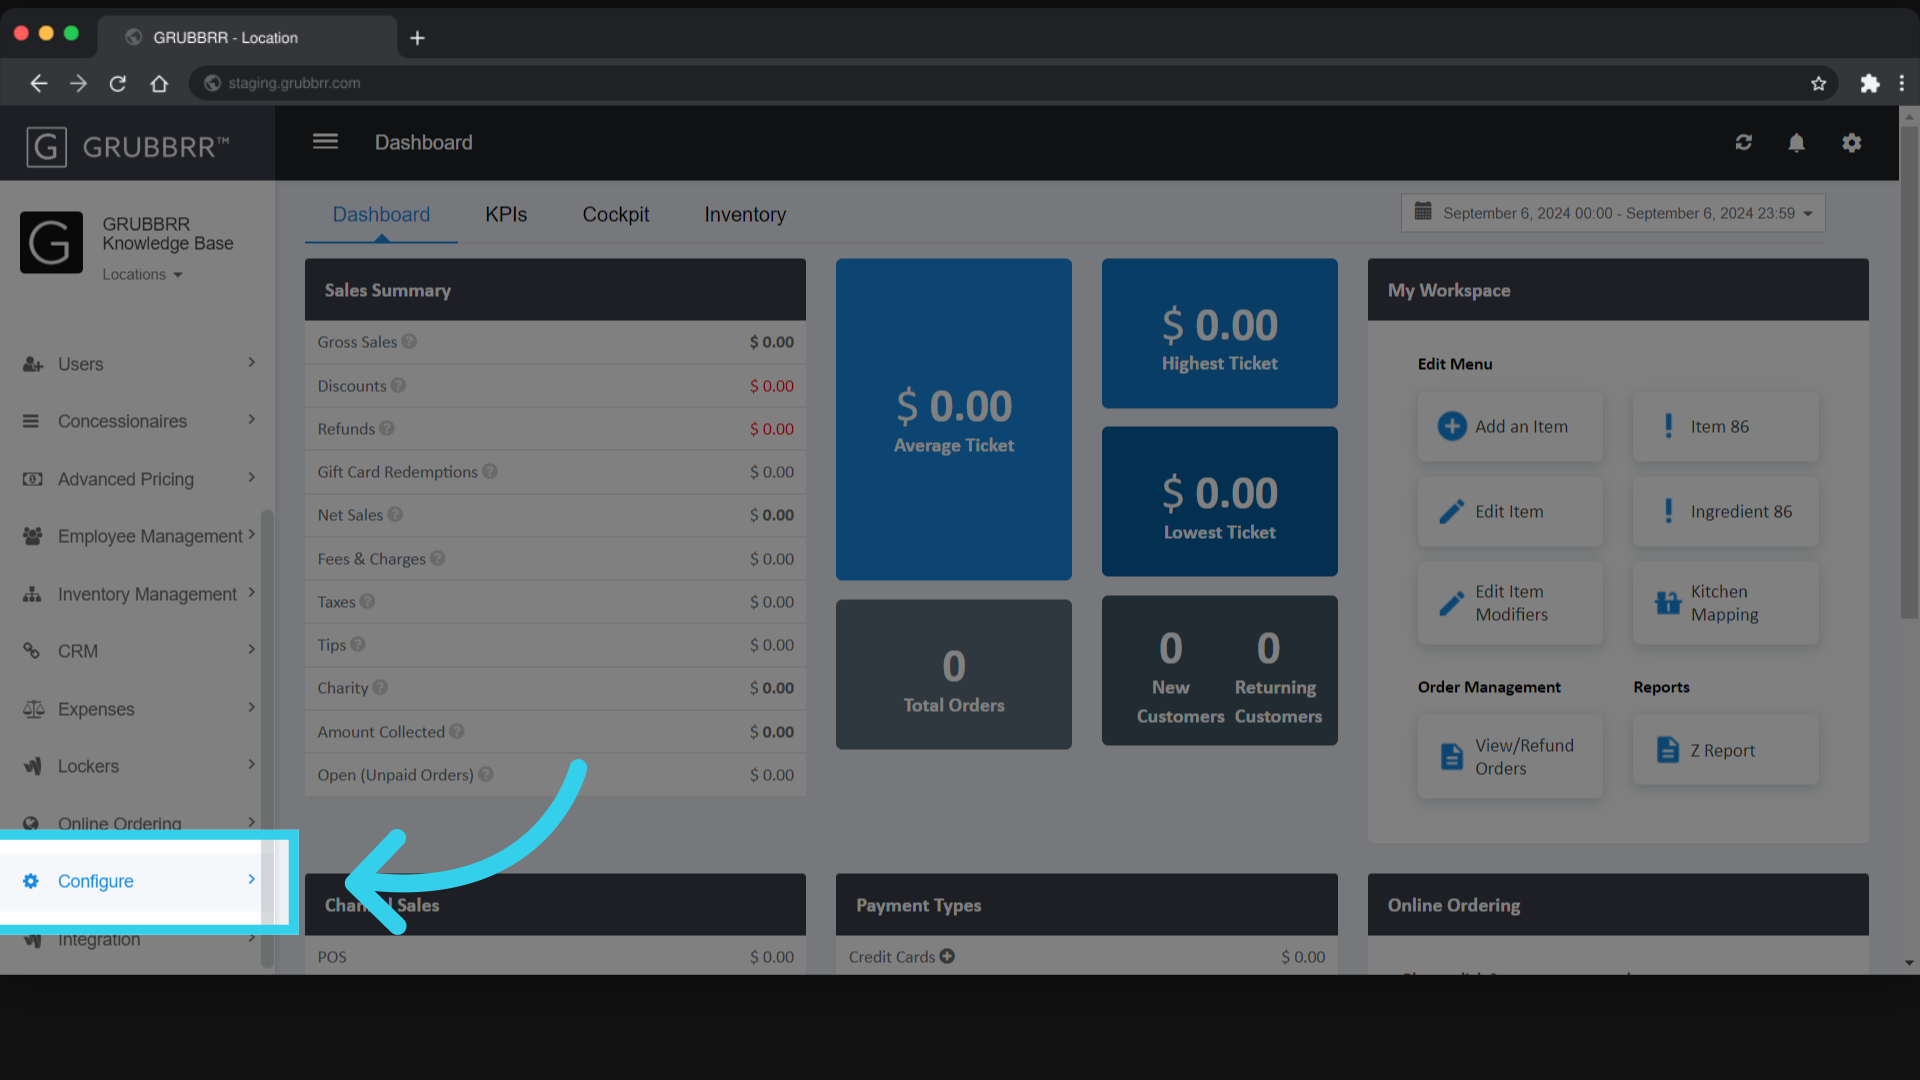Image resolution: width=1920 pixels, height=1080 pixels.
Task: Open the browser three-dot menu
Action: point(1901,83)
